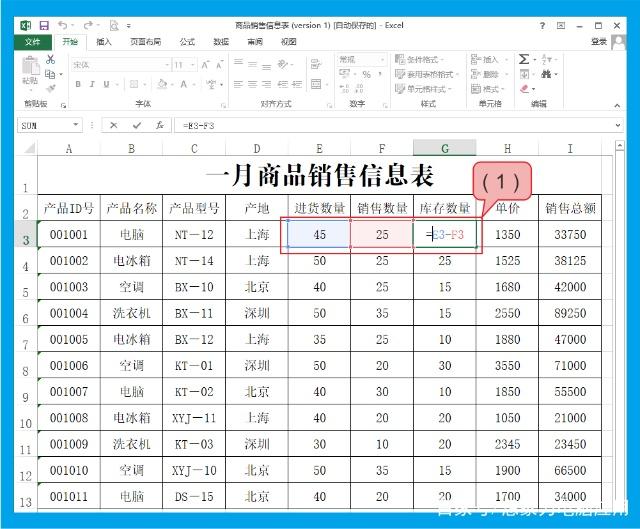Click the Cancel X button in formula bar
This screenshot has height=529, width=640.
pos(114,125)
